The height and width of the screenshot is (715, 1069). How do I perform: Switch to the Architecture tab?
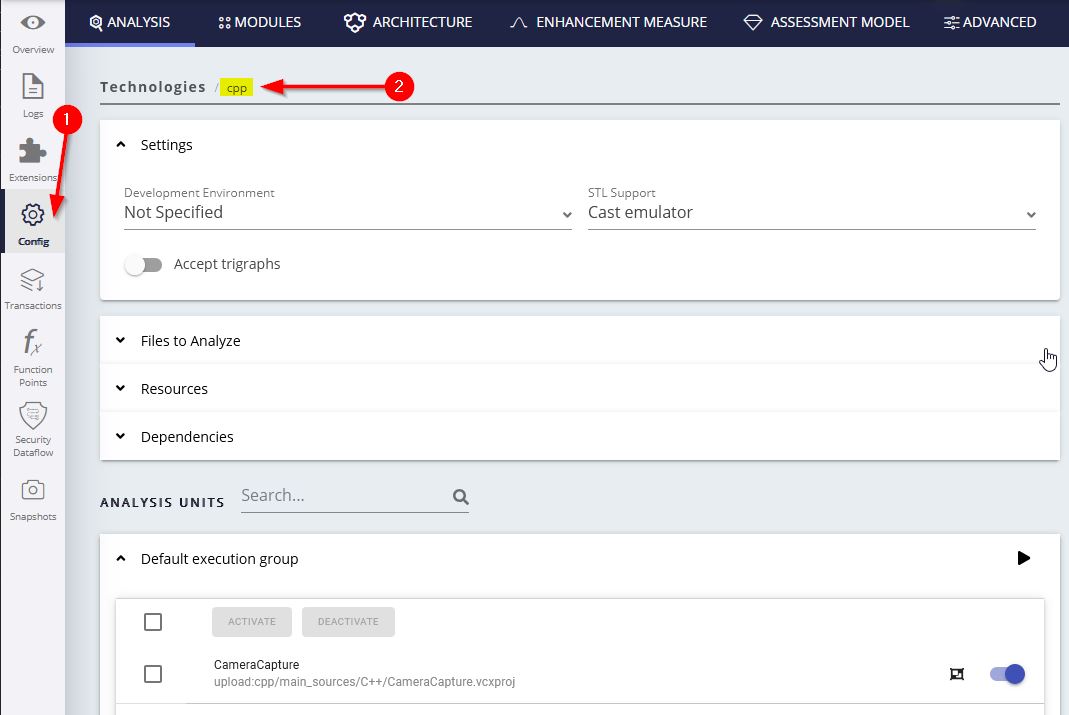click(408, 22)
